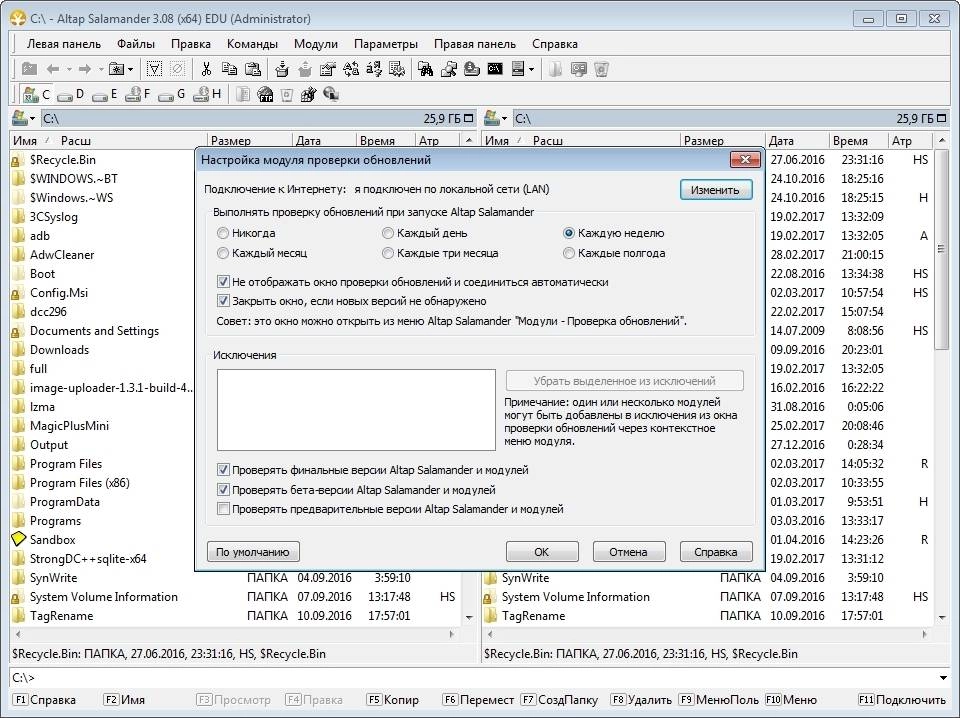
Task: Open the command shell icon
Action: [495, 69]
